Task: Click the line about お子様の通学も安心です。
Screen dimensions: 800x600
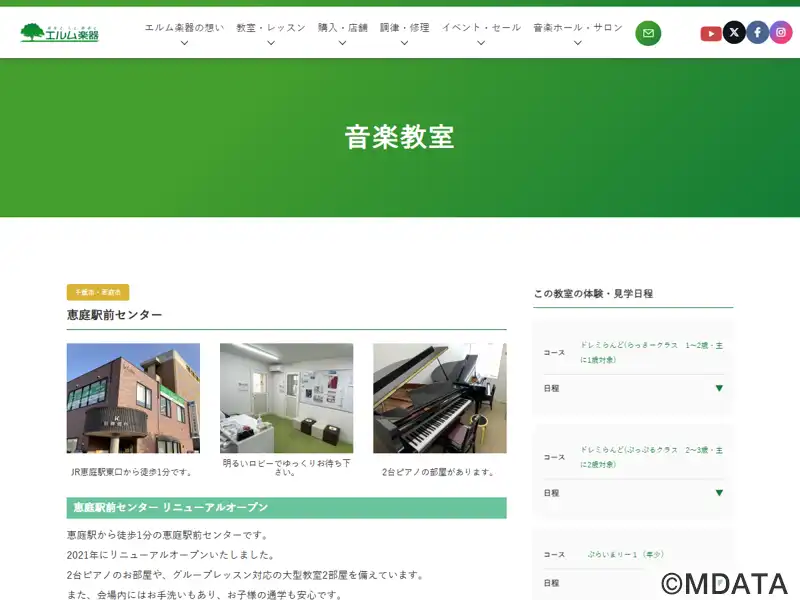Action: pyautogui.click(x=205, y=594)
